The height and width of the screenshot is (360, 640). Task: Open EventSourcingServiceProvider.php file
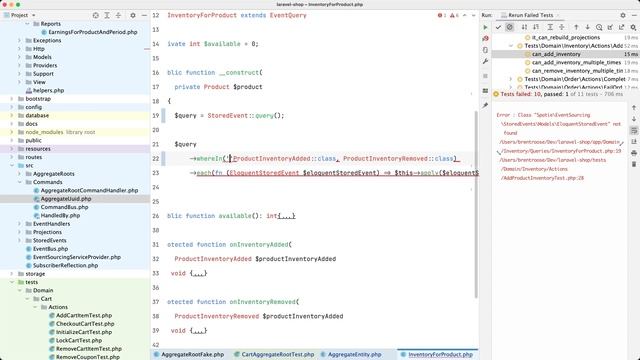tap(76, 257)
